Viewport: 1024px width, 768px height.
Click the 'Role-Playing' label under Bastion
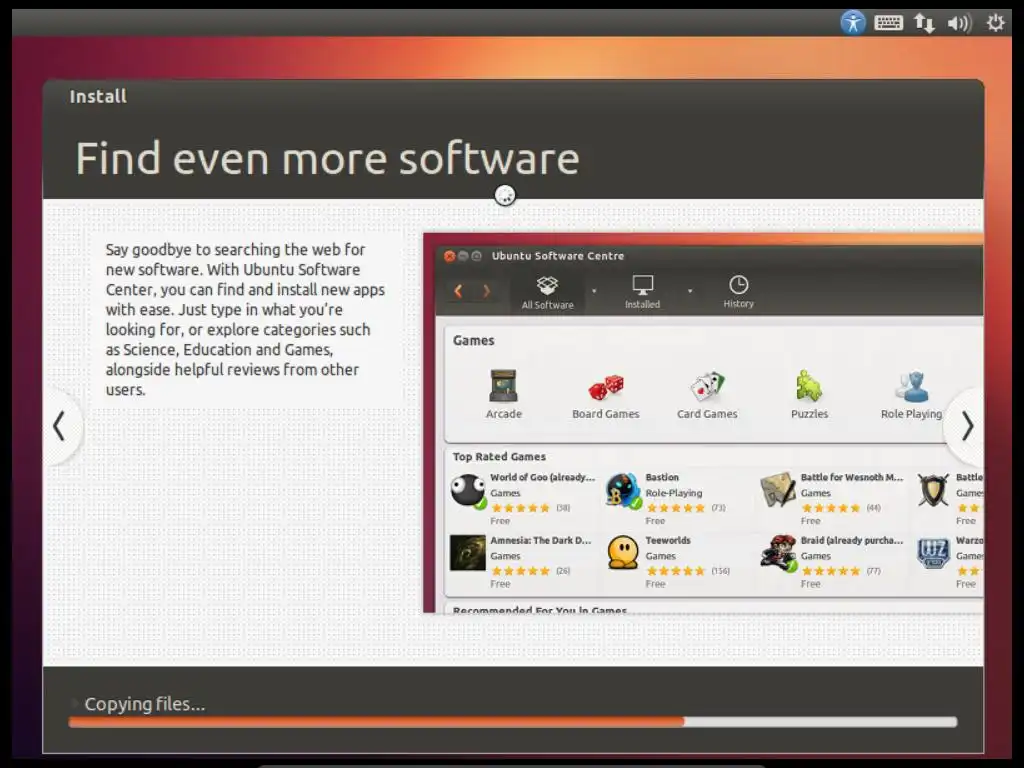tap(674, 493)
